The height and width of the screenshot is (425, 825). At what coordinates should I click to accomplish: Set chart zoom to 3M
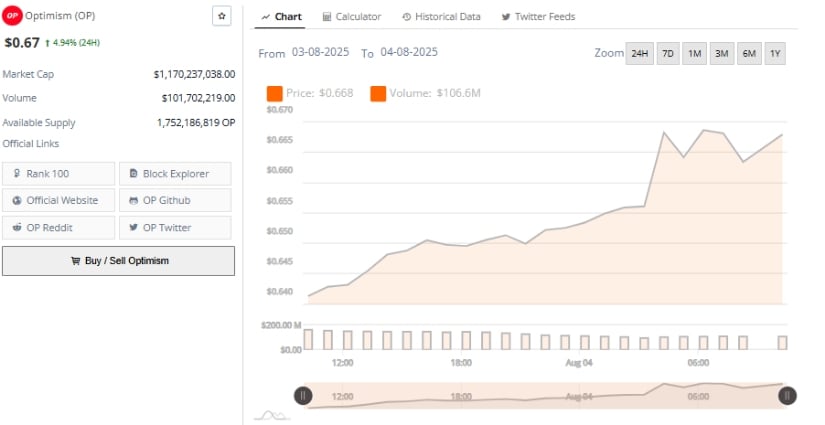pyautogui.click(x=722, y=54)
